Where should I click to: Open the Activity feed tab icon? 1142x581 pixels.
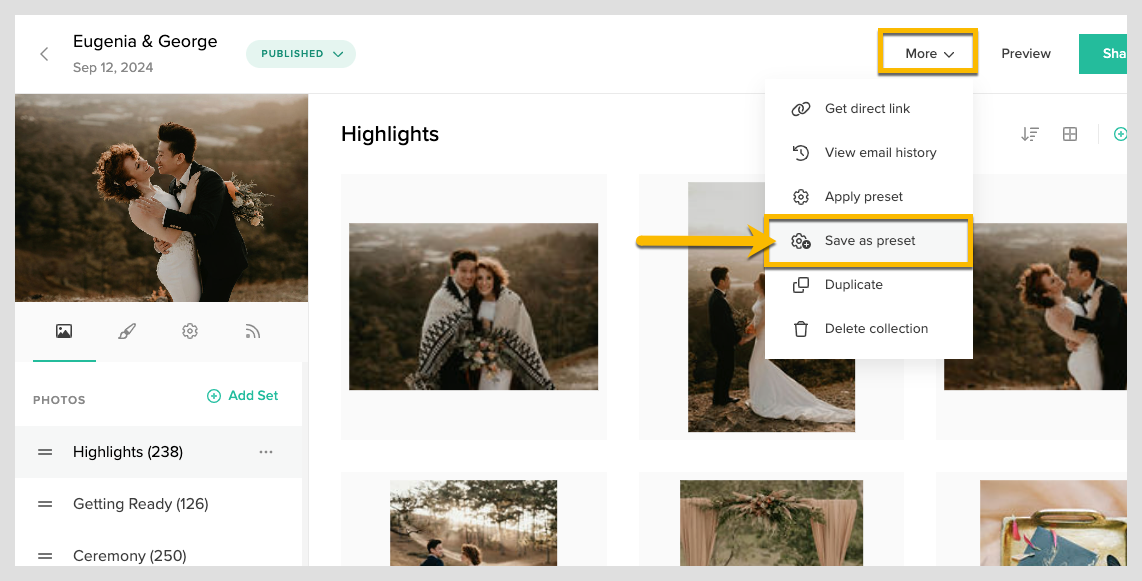[253, 331]
